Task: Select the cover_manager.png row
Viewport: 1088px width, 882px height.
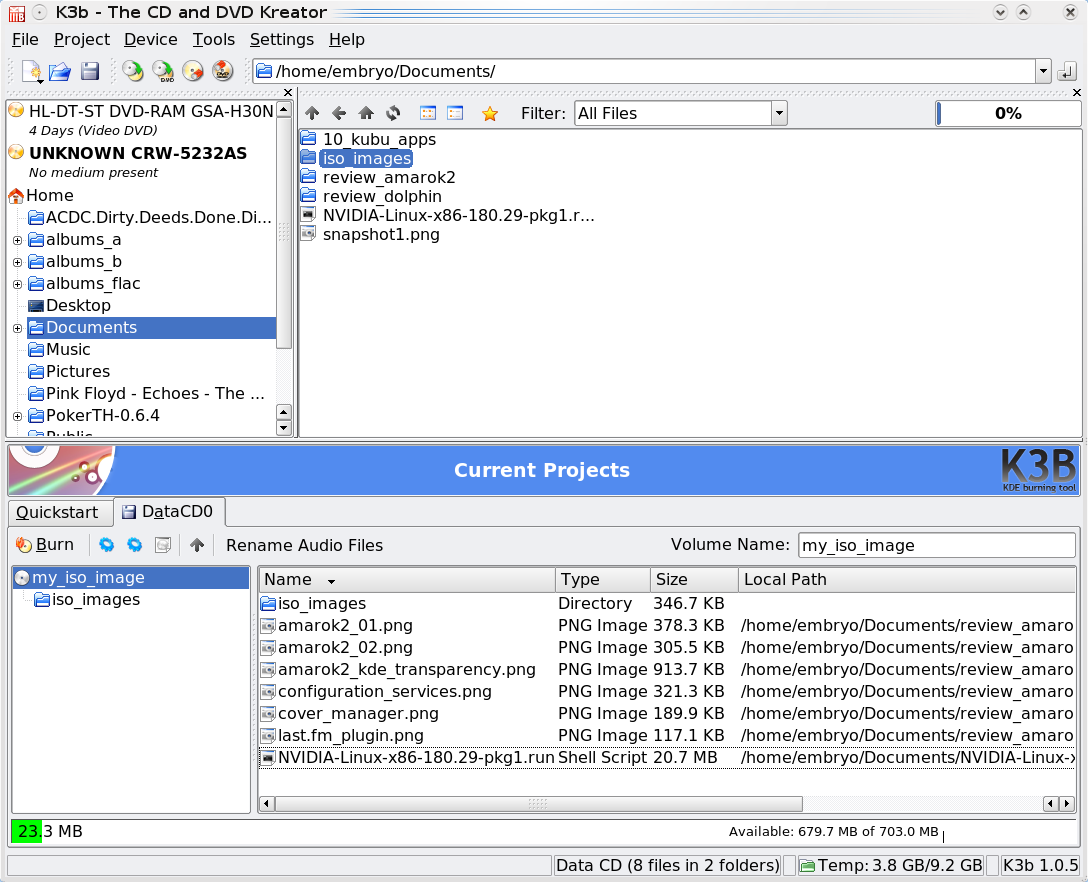Action: (x=666, y=714)
